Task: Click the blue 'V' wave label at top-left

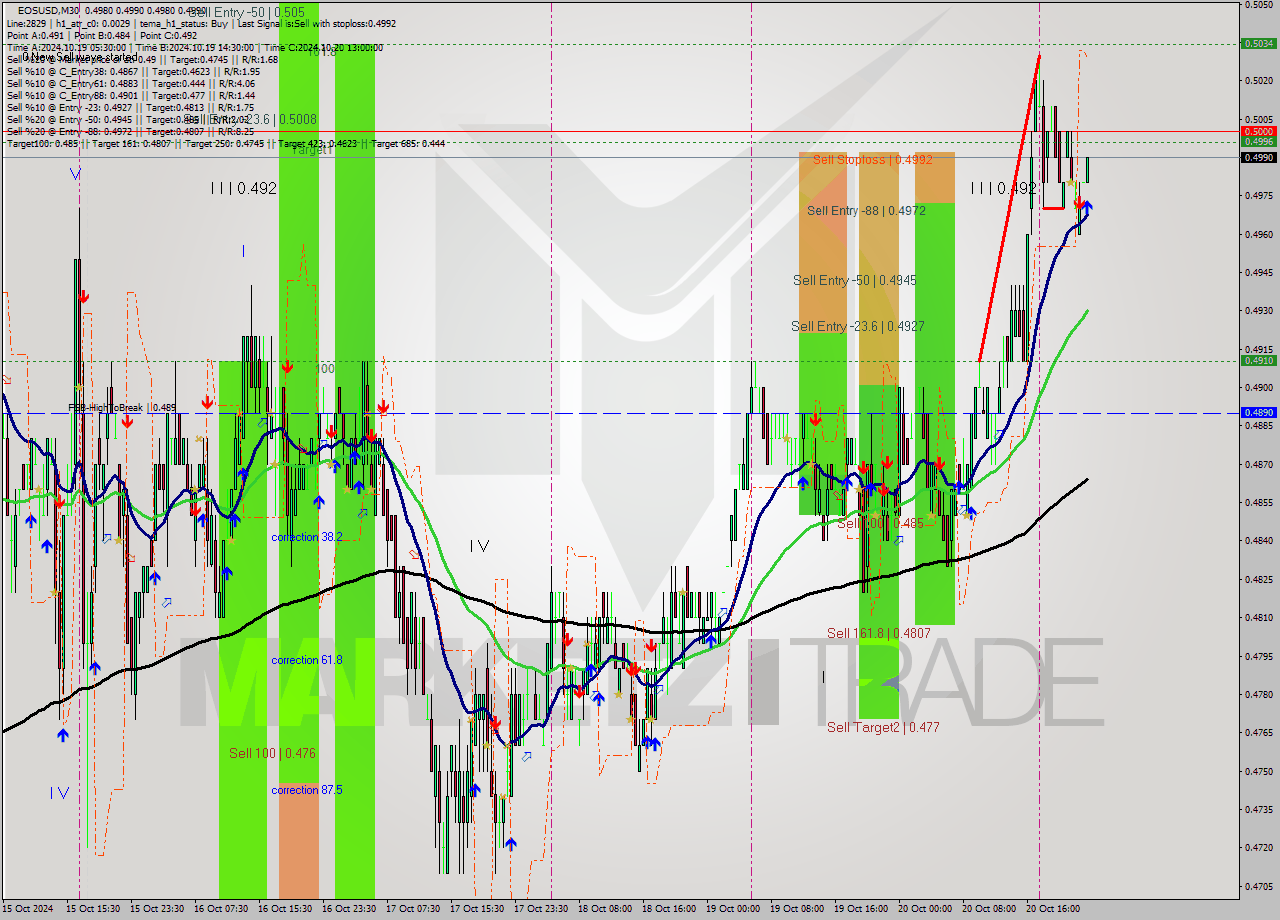Action: pos(77,174)
